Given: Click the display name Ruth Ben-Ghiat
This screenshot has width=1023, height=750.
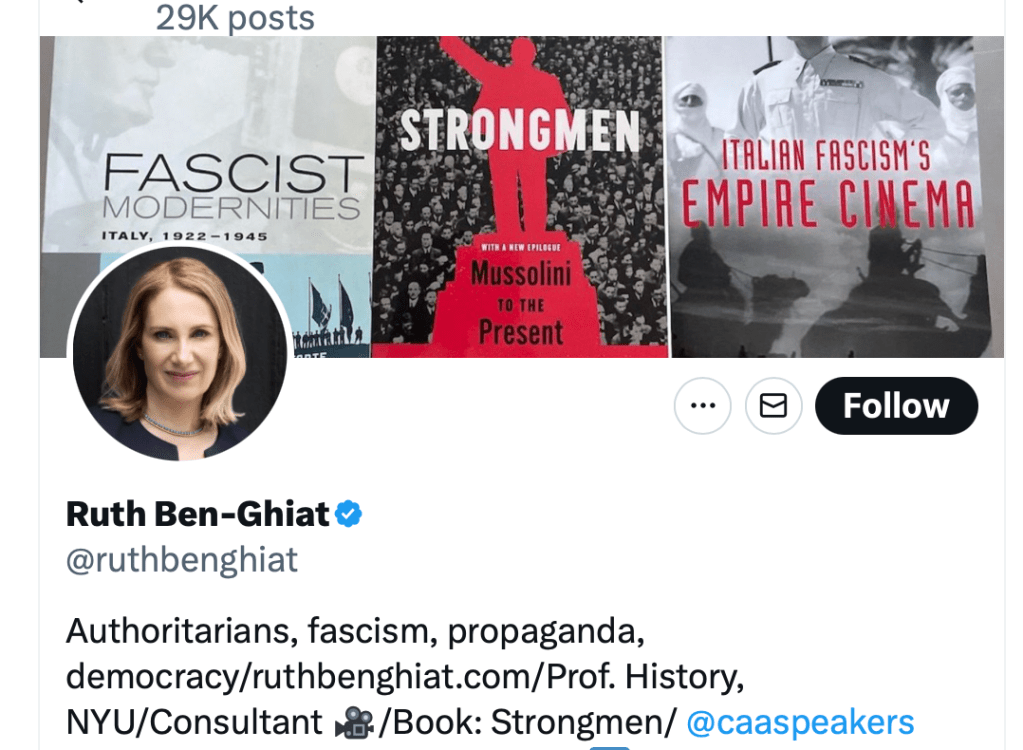Looking at the screenshot, I should [x=198, y=514].
